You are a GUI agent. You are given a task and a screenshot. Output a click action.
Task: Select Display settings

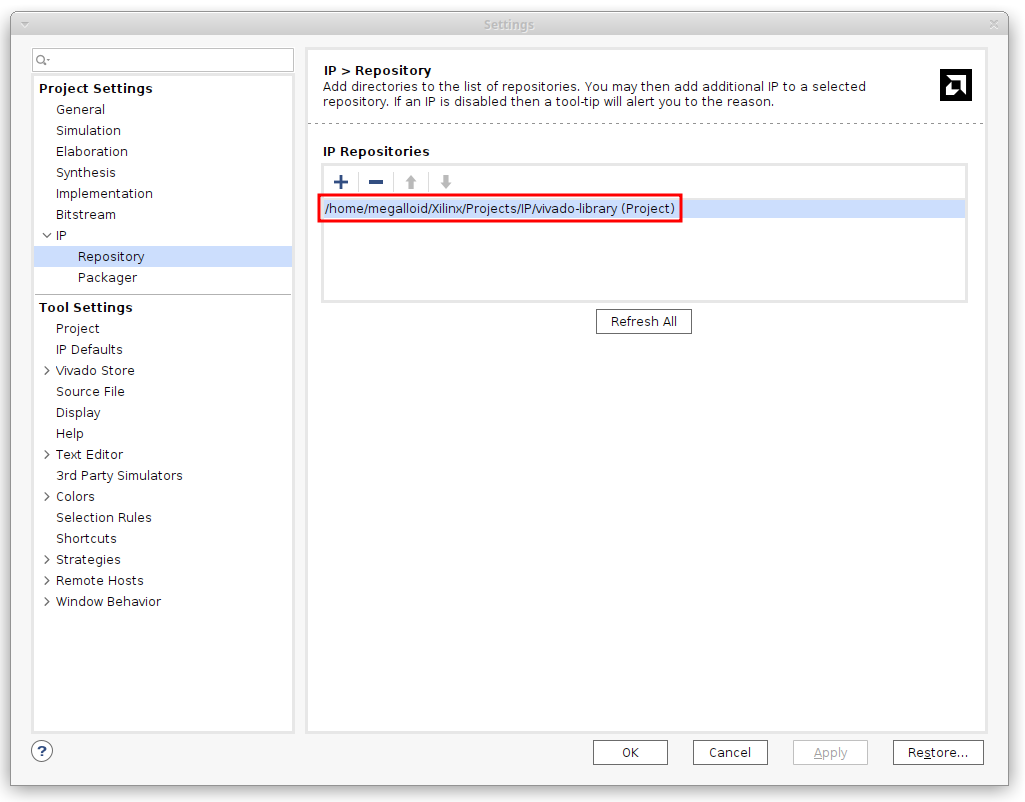[78, 412]
